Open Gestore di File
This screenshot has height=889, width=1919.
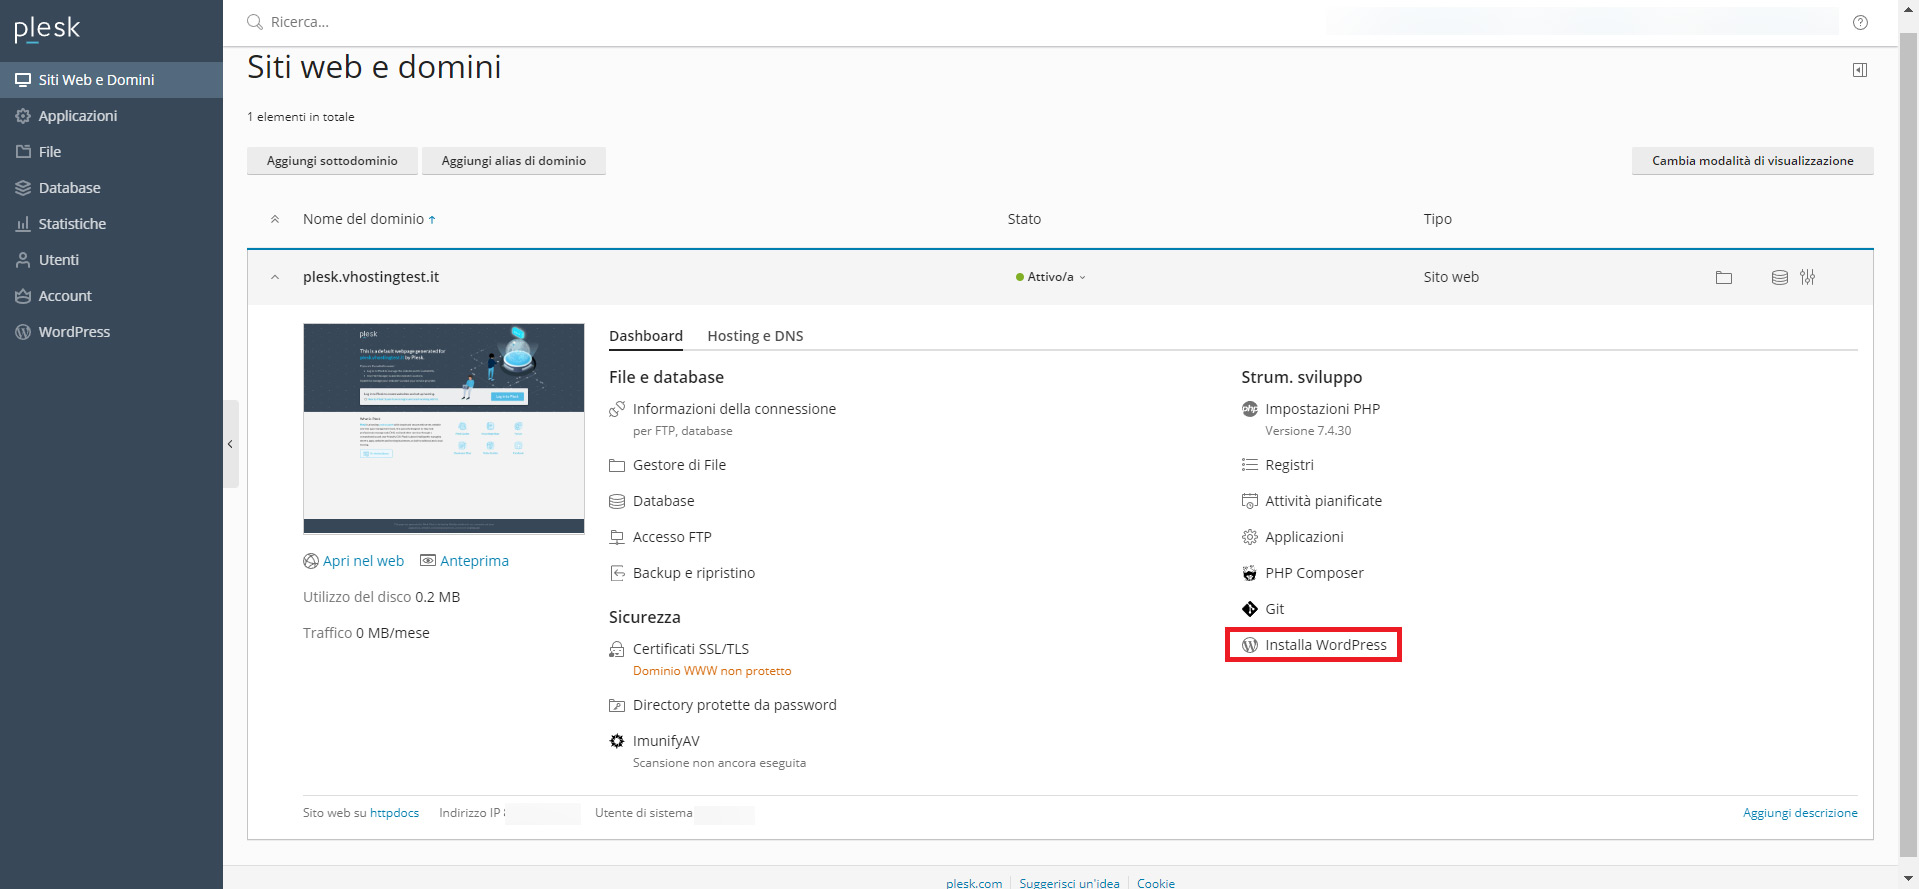679,465
